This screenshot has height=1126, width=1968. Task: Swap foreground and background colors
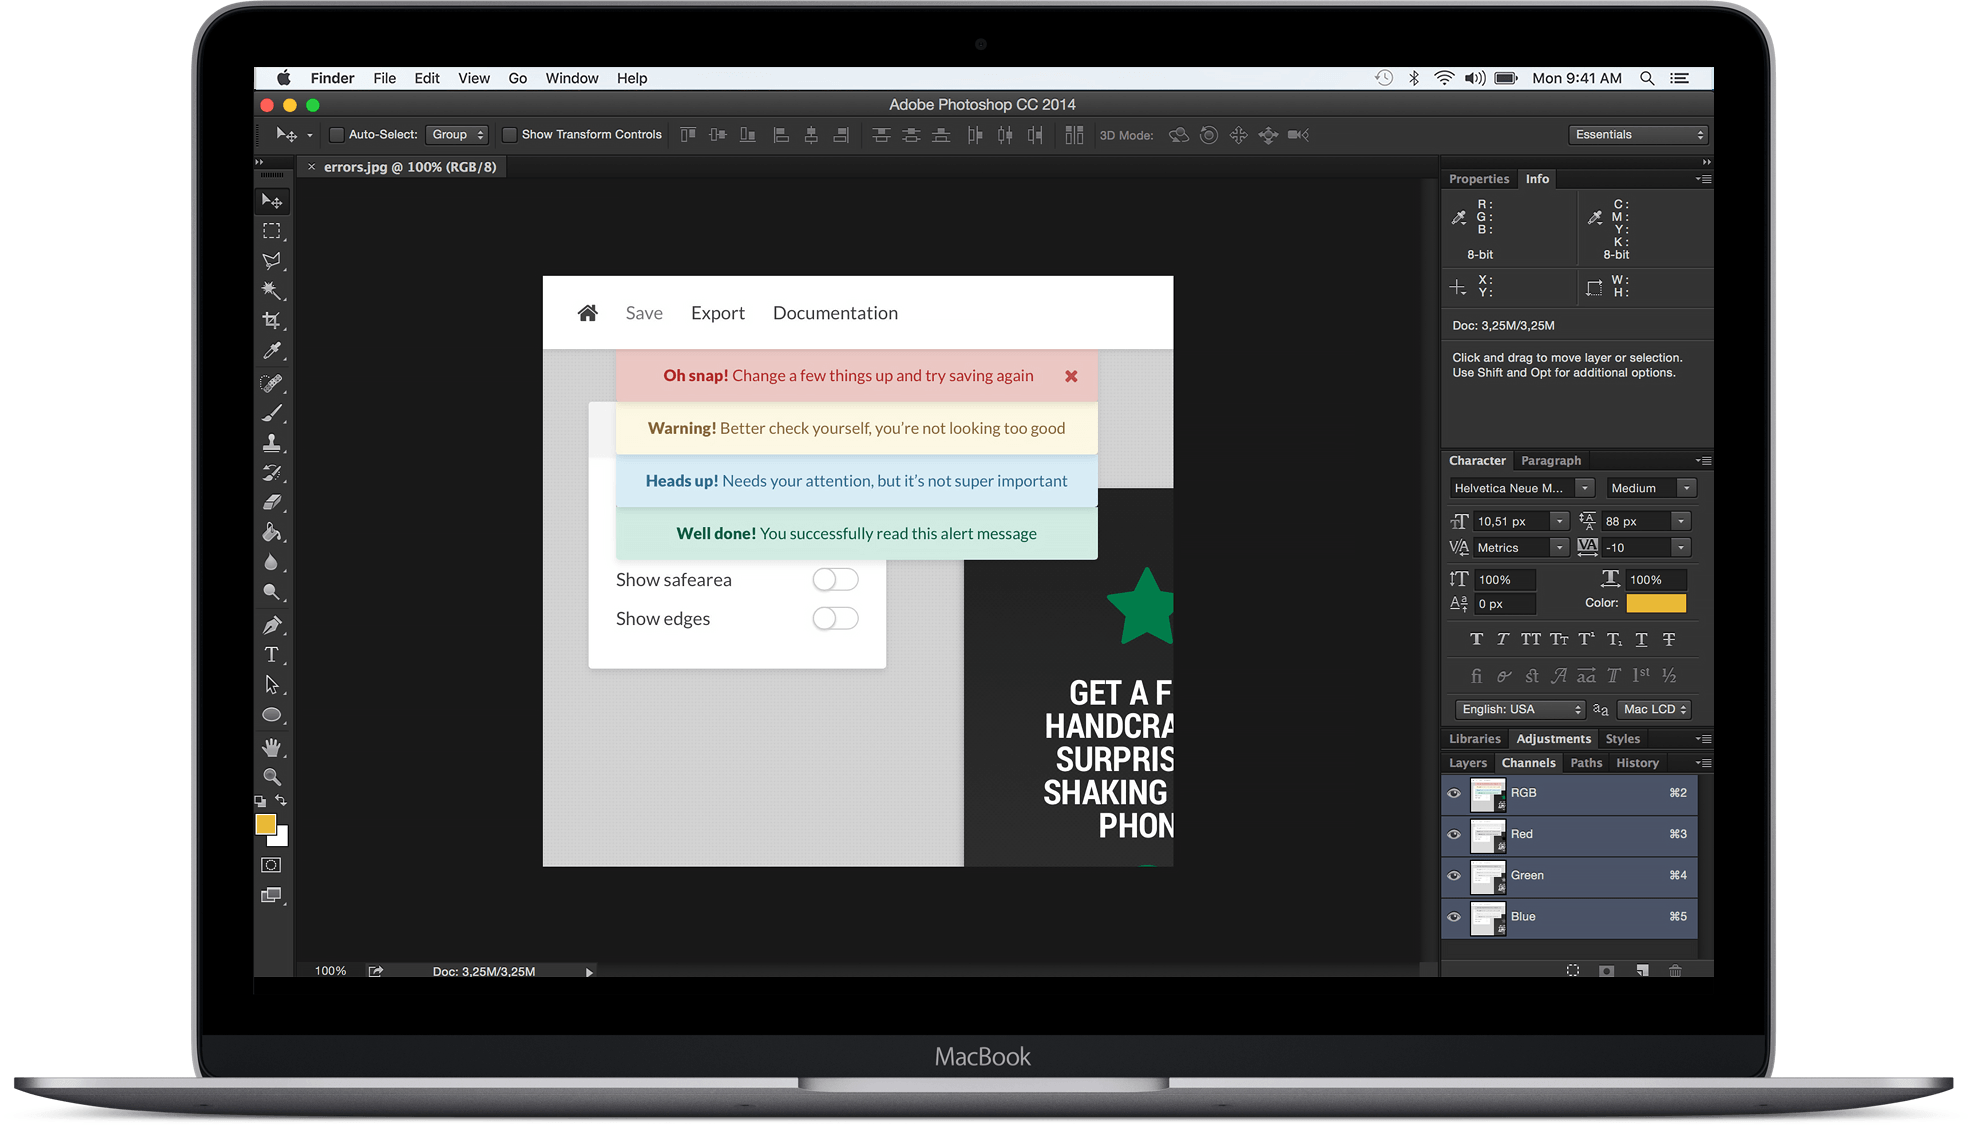(x=281, y=801)
